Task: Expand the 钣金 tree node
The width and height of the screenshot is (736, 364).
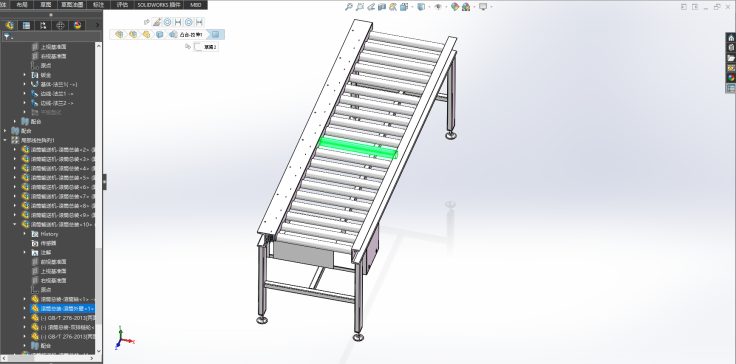Action: tap(25, 75)
